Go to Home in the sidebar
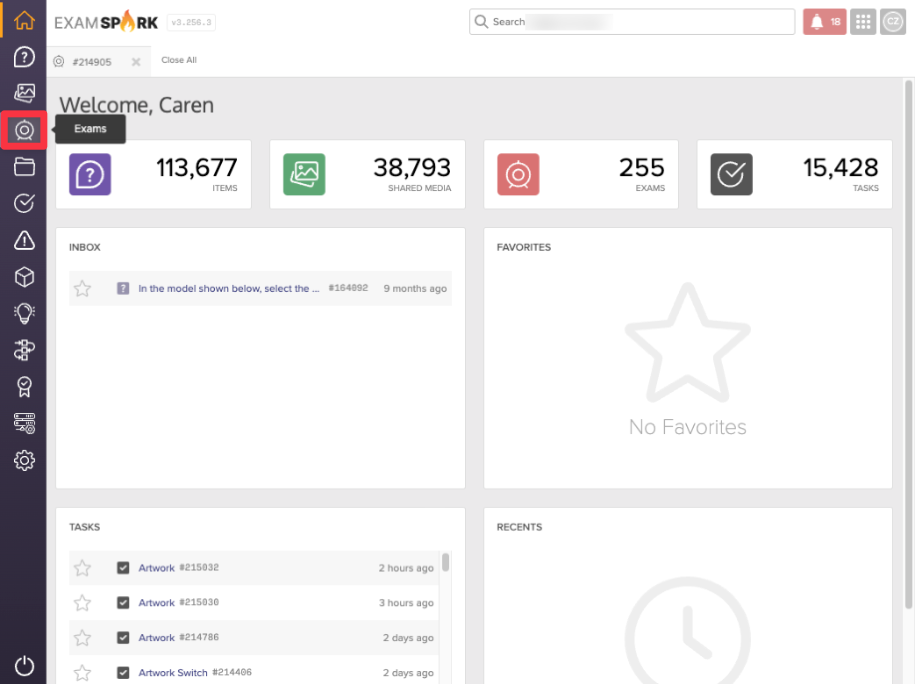The width and height of the screenshot is (915, 684). pos(24,20)
